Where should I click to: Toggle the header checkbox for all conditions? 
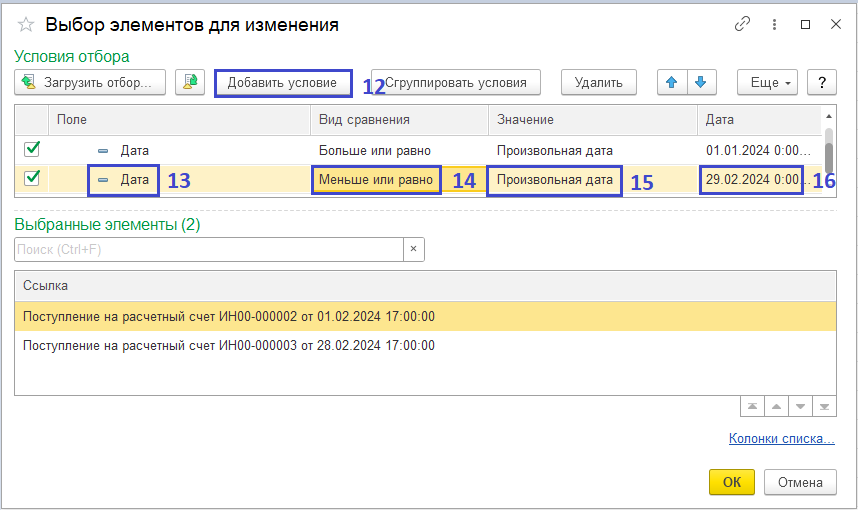(x=32, y=120)
